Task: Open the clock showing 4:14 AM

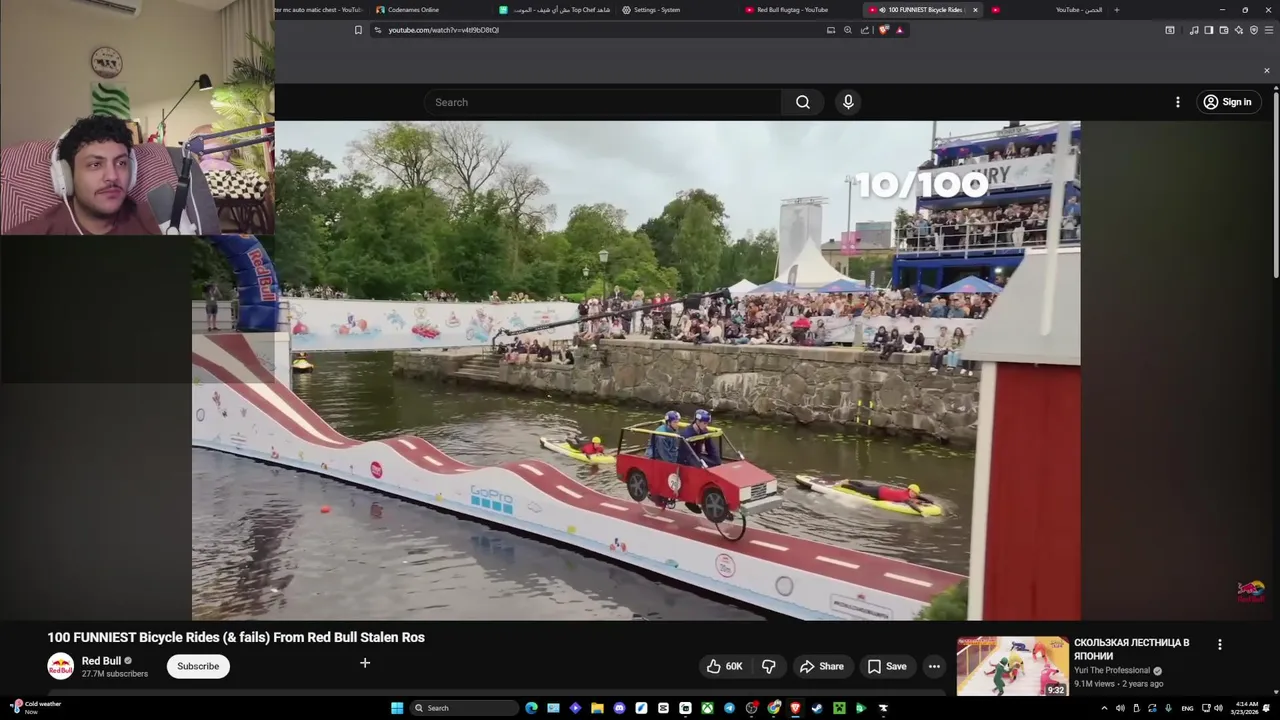Action: click(1245, 708)
